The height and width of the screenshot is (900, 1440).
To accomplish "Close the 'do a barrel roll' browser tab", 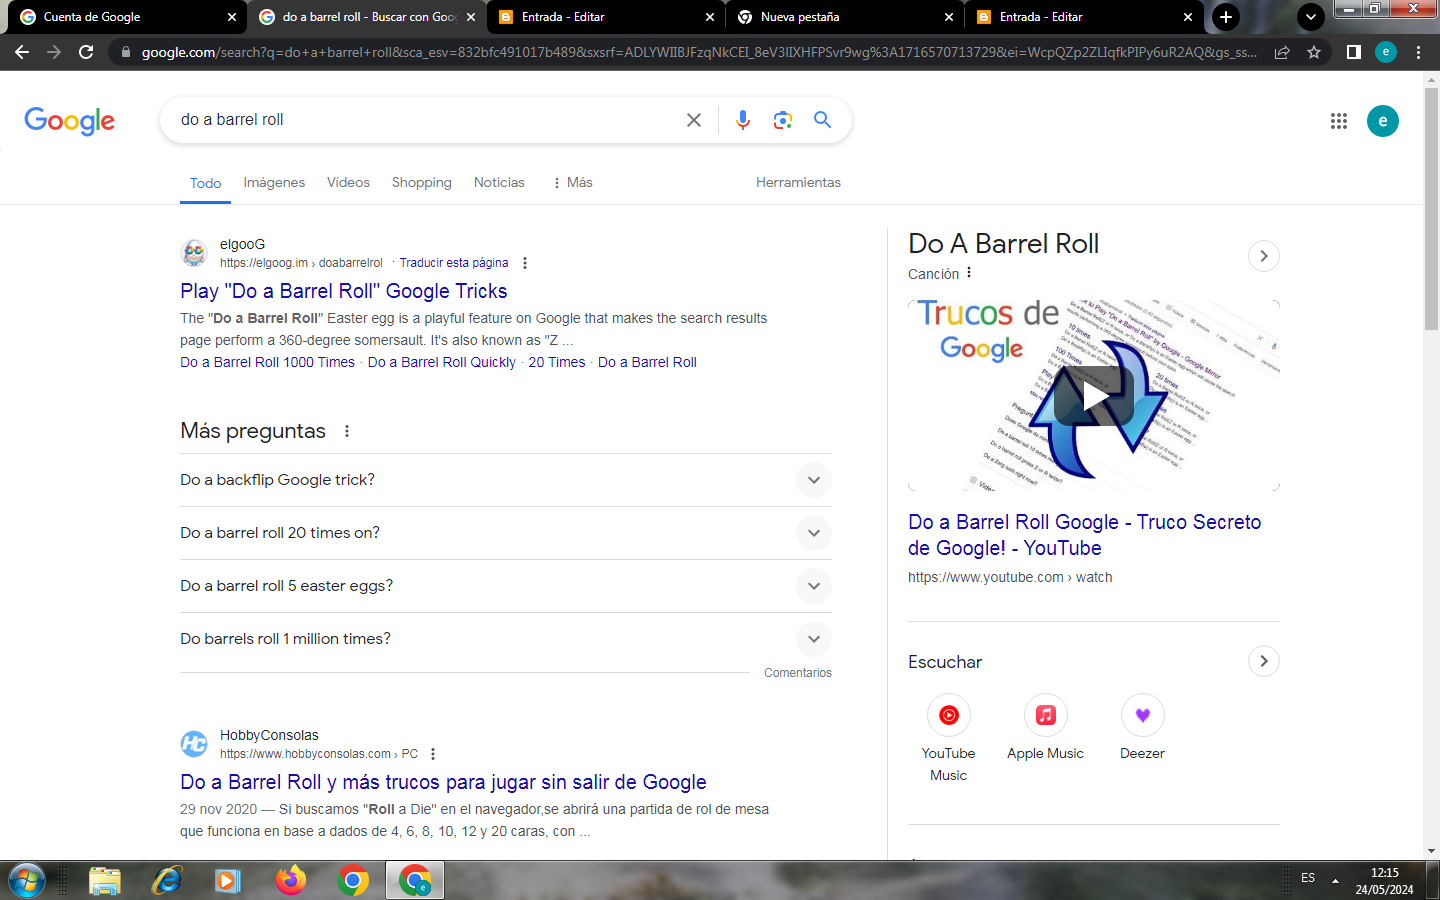I will click(x=471, y=17).
